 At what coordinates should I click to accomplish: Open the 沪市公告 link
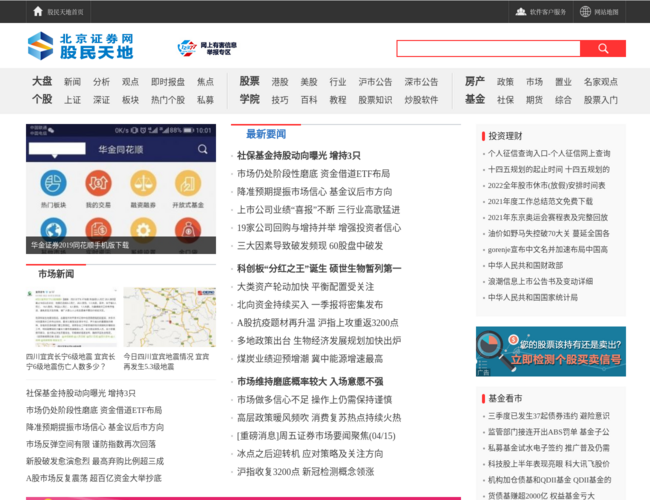click(x=375, y=82)
